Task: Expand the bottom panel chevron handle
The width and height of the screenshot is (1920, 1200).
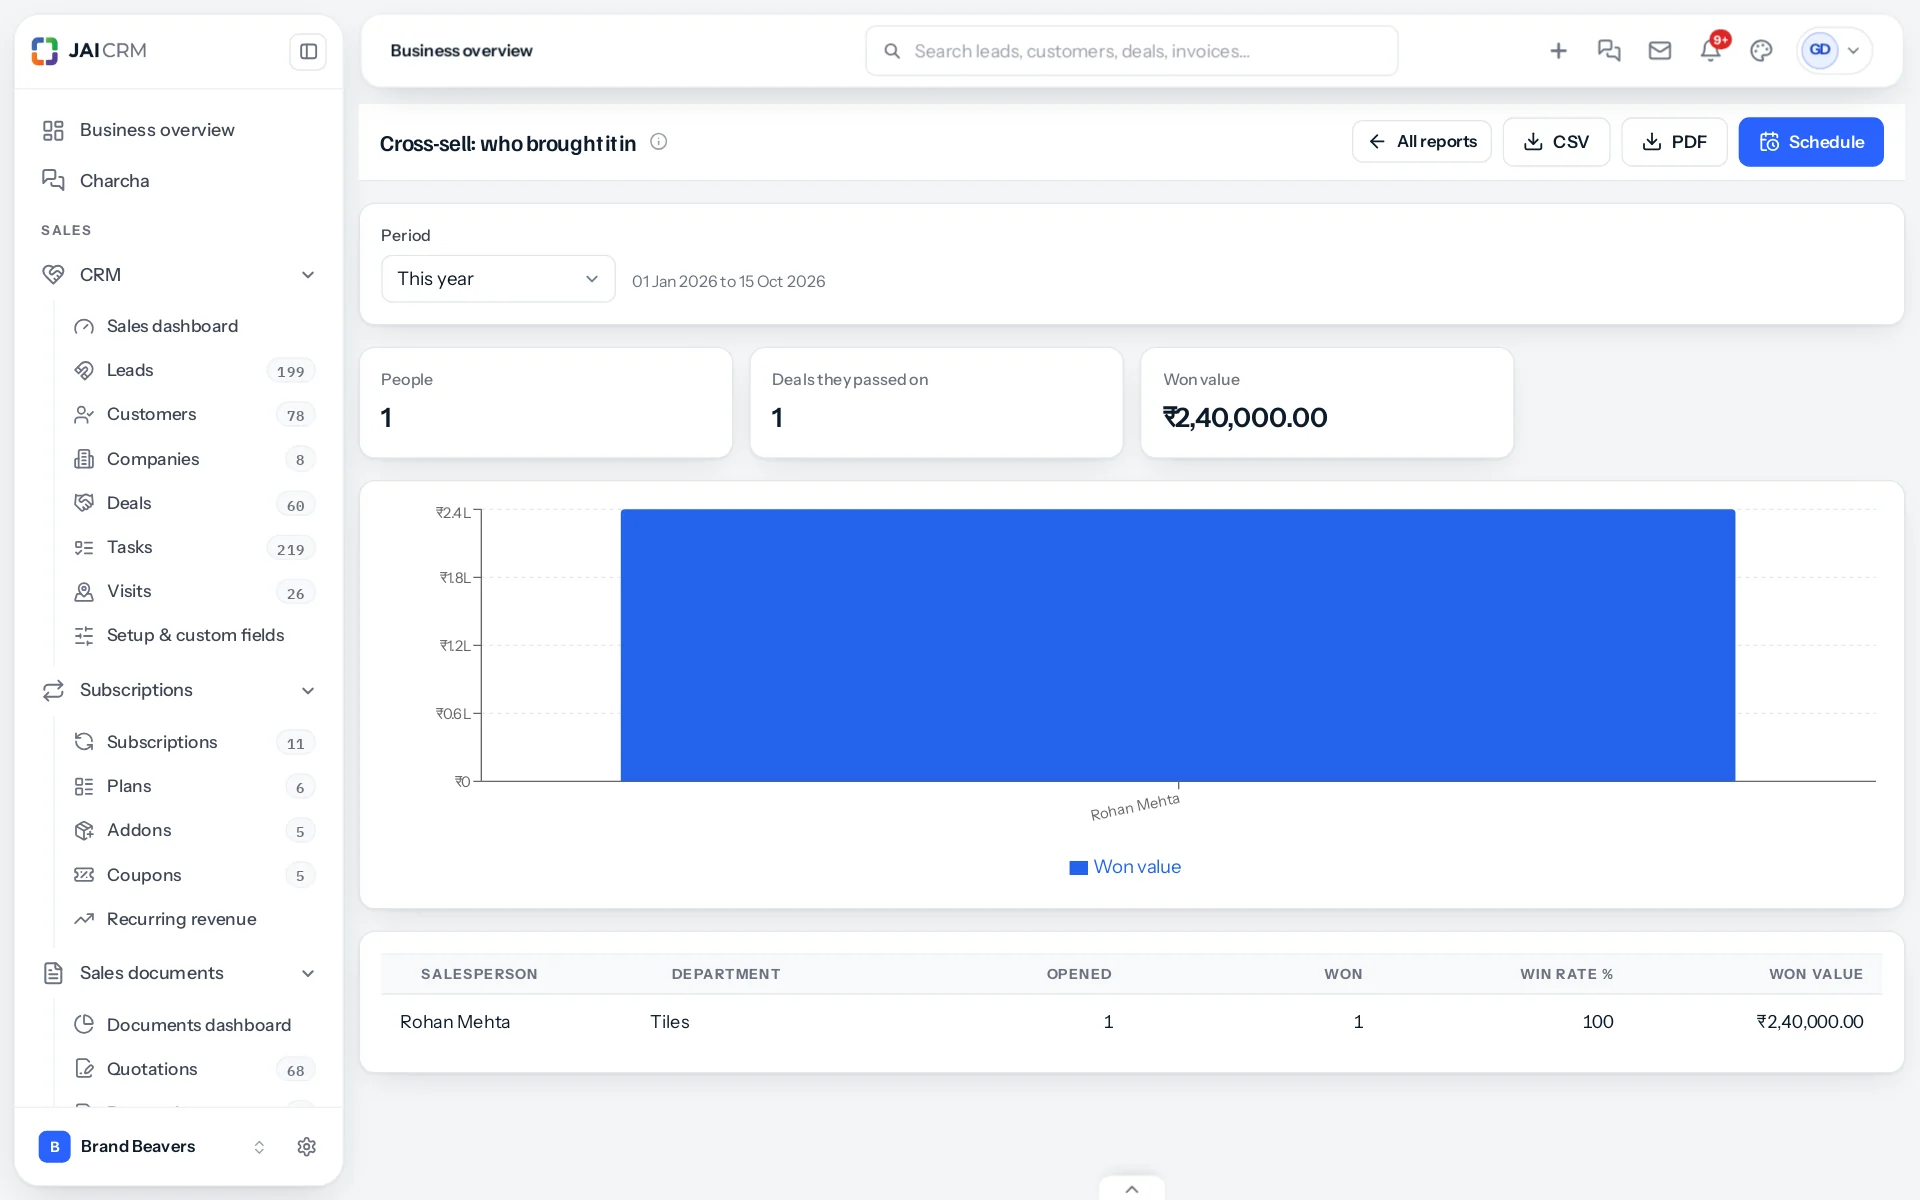Action: coord(1132,1189)
